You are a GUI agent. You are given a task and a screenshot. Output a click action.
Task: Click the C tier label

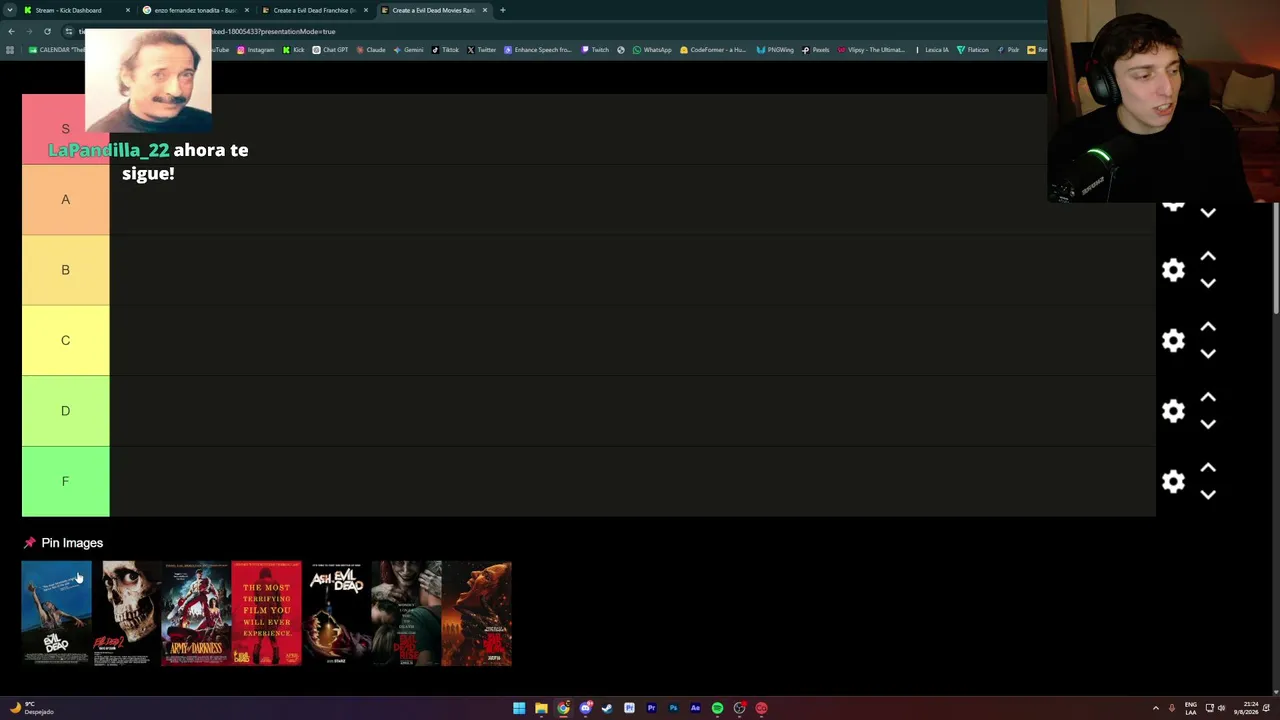click(65, 340)
